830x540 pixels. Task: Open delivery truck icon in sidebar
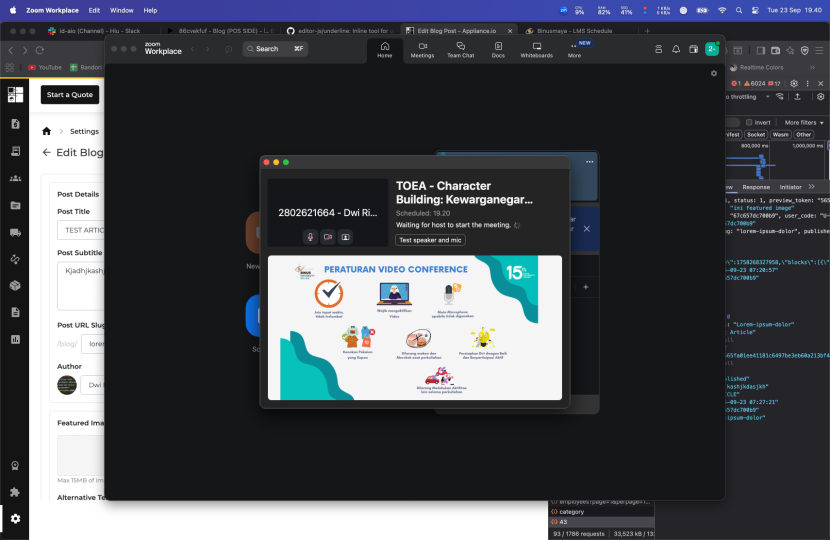(x=15, y=232)
